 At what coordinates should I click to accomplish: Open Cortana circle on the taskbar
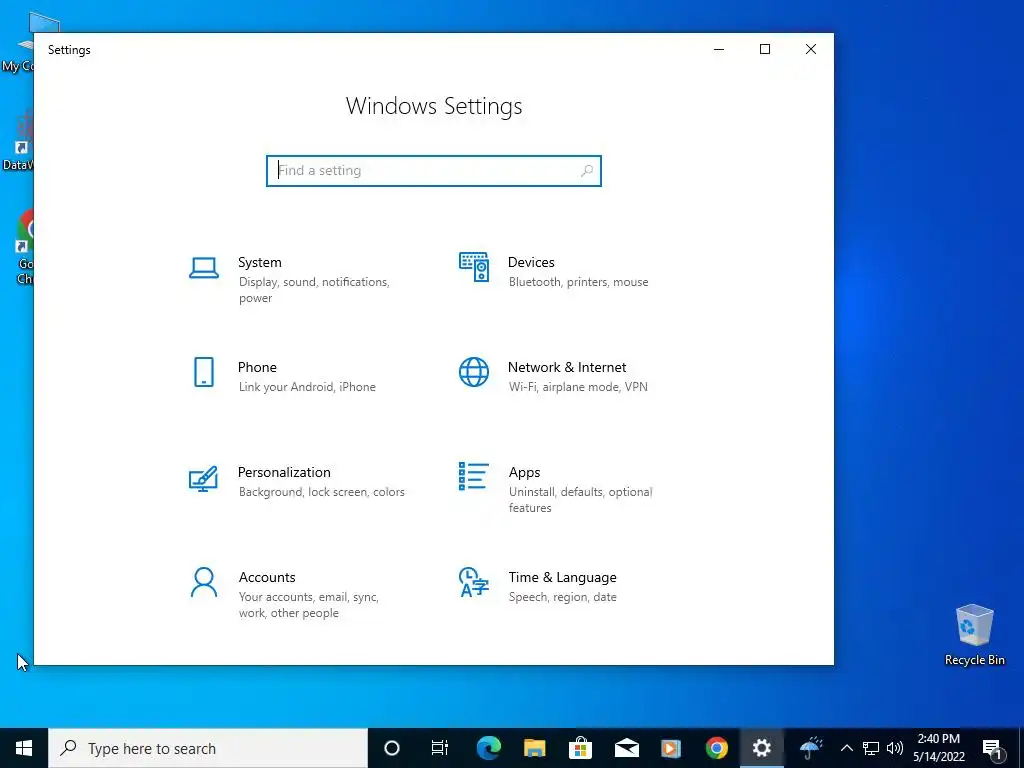pyautogui.click(x=391, y=748)
